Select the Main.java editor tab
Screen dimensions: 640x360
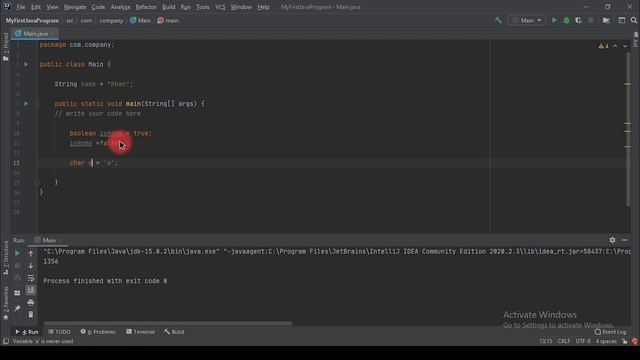point(35,33)
